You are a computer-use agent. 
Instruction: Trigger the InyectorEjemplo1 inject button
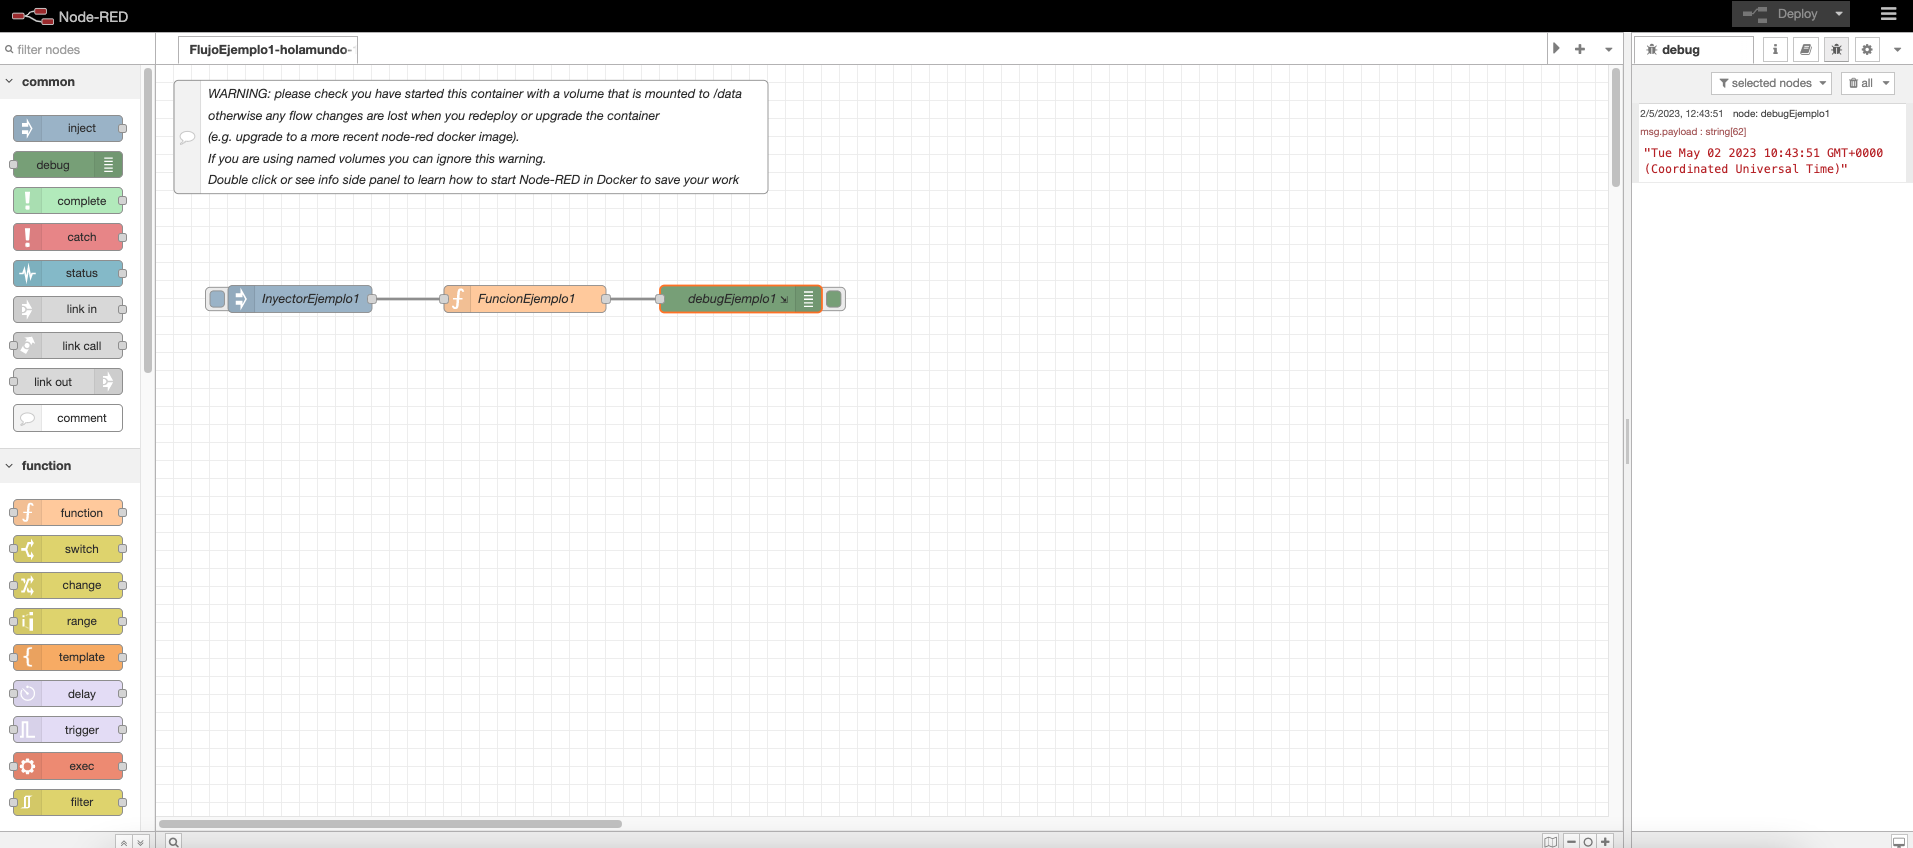point(217,299)
